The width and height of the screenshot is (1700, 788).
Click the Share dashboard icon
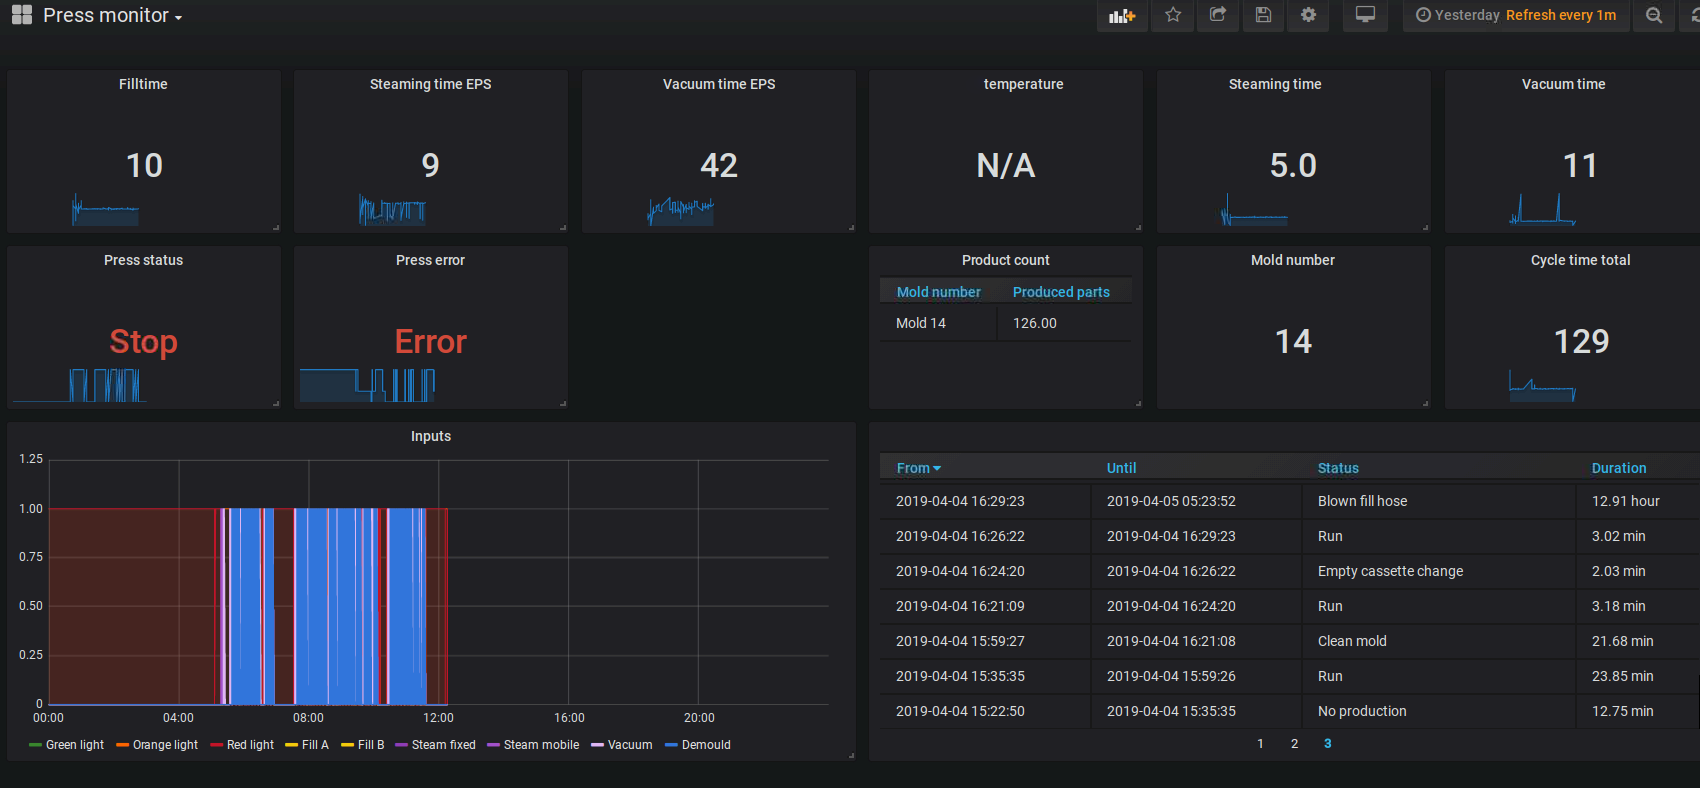[x=1218, y=15]
